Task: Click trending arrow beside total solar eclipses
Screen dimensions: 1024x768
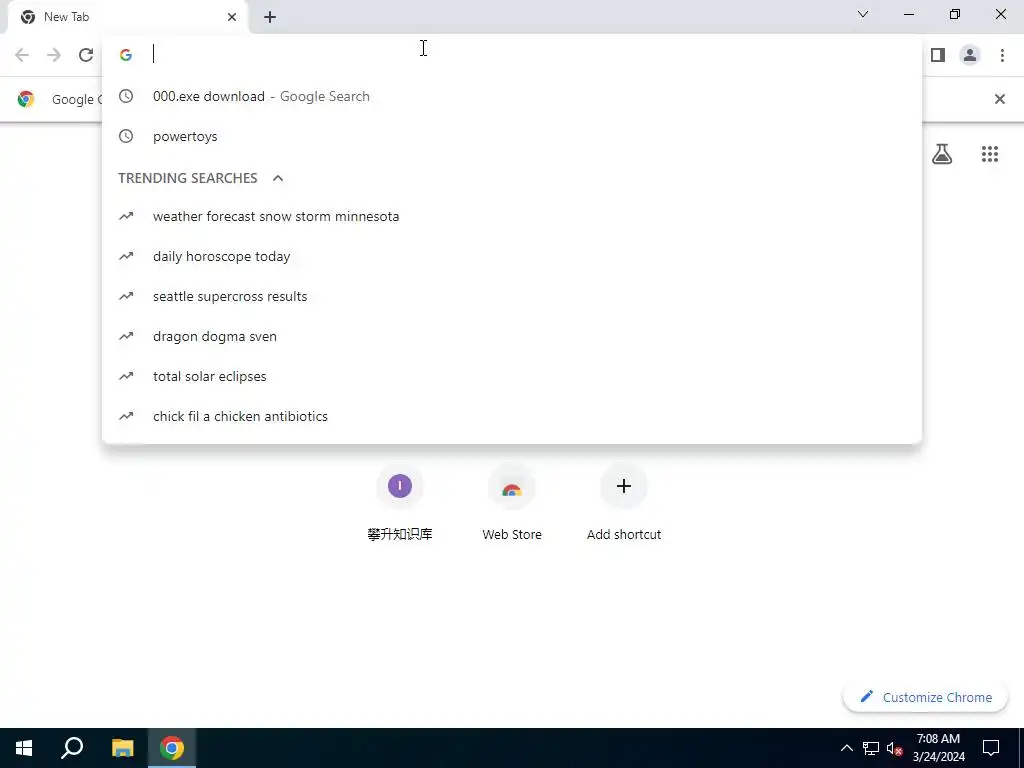Action: (126, 376)
